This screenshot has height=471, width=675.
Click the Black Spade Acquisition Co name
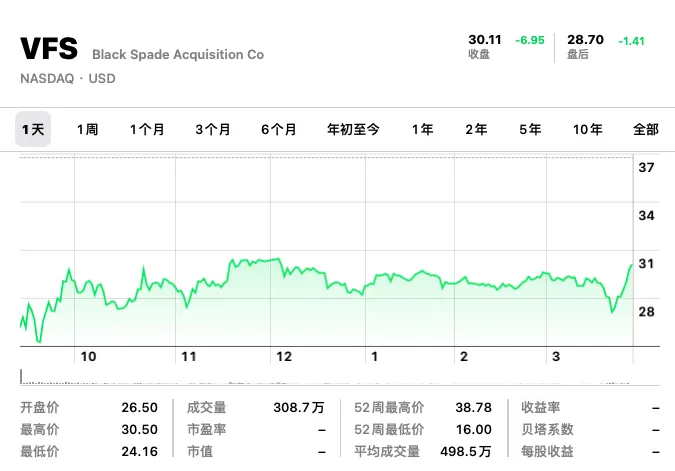(x=178, y=55)
